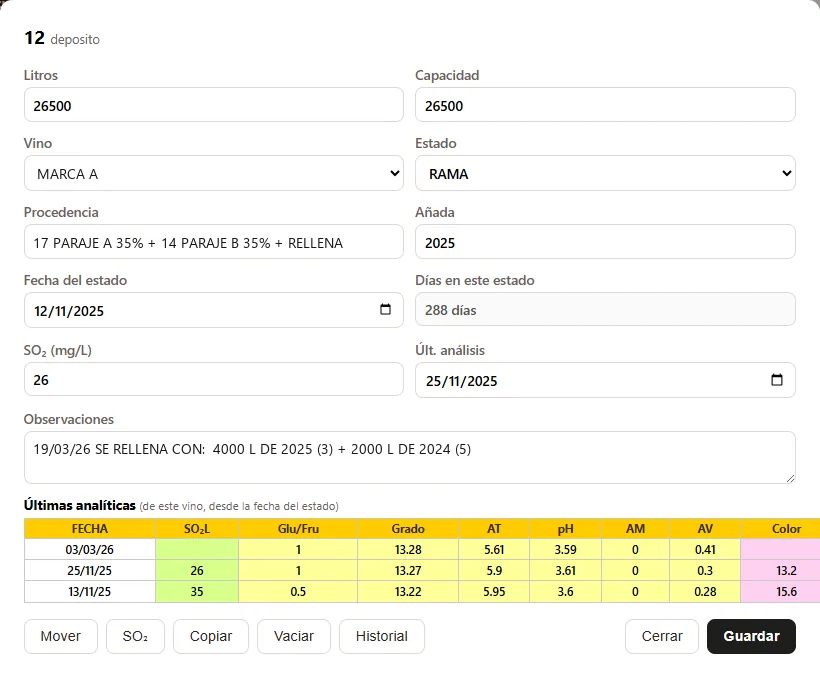
Task: Click the Color column header
Action: click(781, 529)
